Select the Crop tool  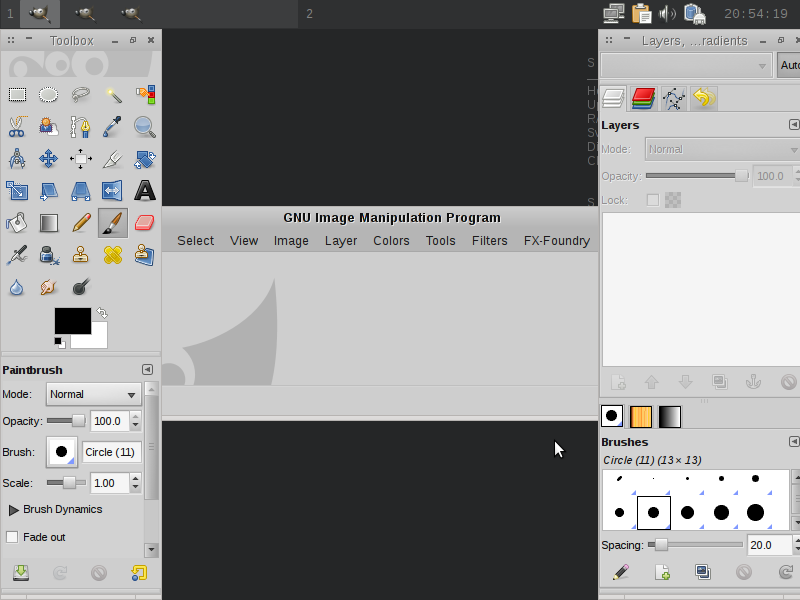click(113, 159)
